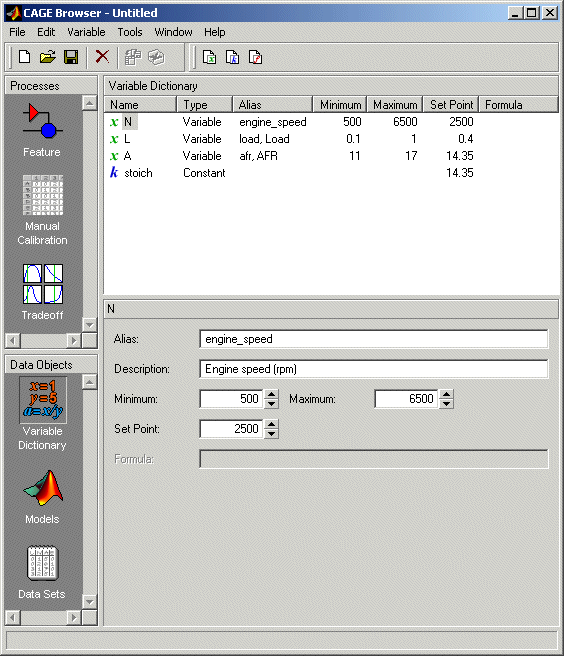The width and height of the screenshot is (564, 656).
Task: Decrease the Minimum value with the down arrow
Action: coord(272,404)
